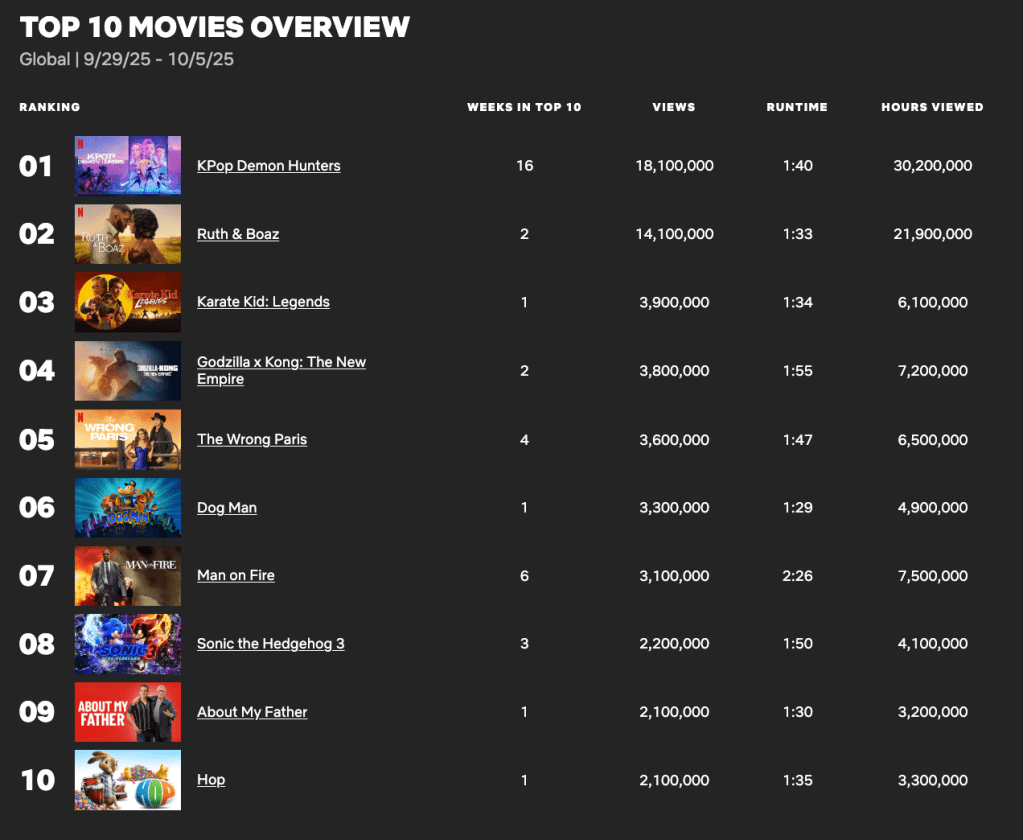The image size is (1023, 840).
Task: Click the 1:35 runtime value for Hop
Action: click(798, 780)
